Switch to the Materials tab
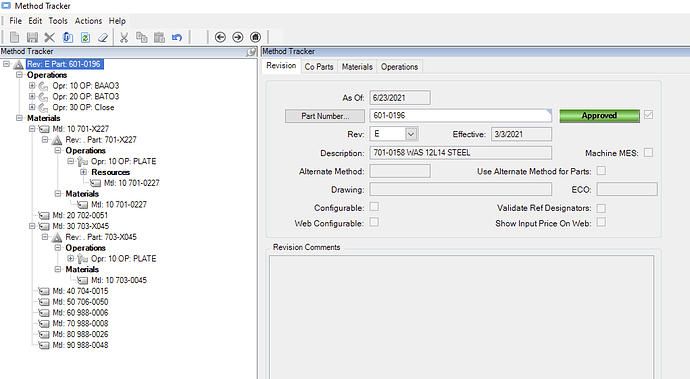Image resolution: width=690 pixels, height=379 pixels. (357, 67)
